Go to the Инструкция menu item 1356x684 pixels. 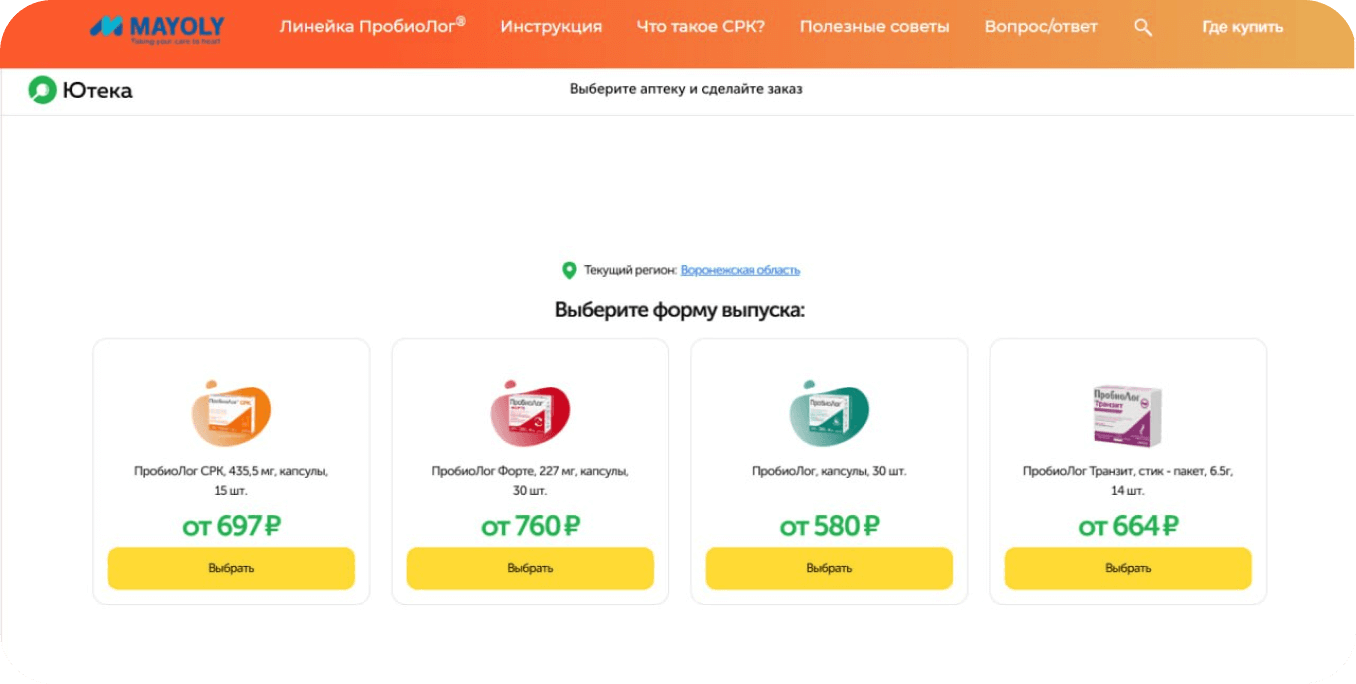pyautogui.click(x=551, y=27)
